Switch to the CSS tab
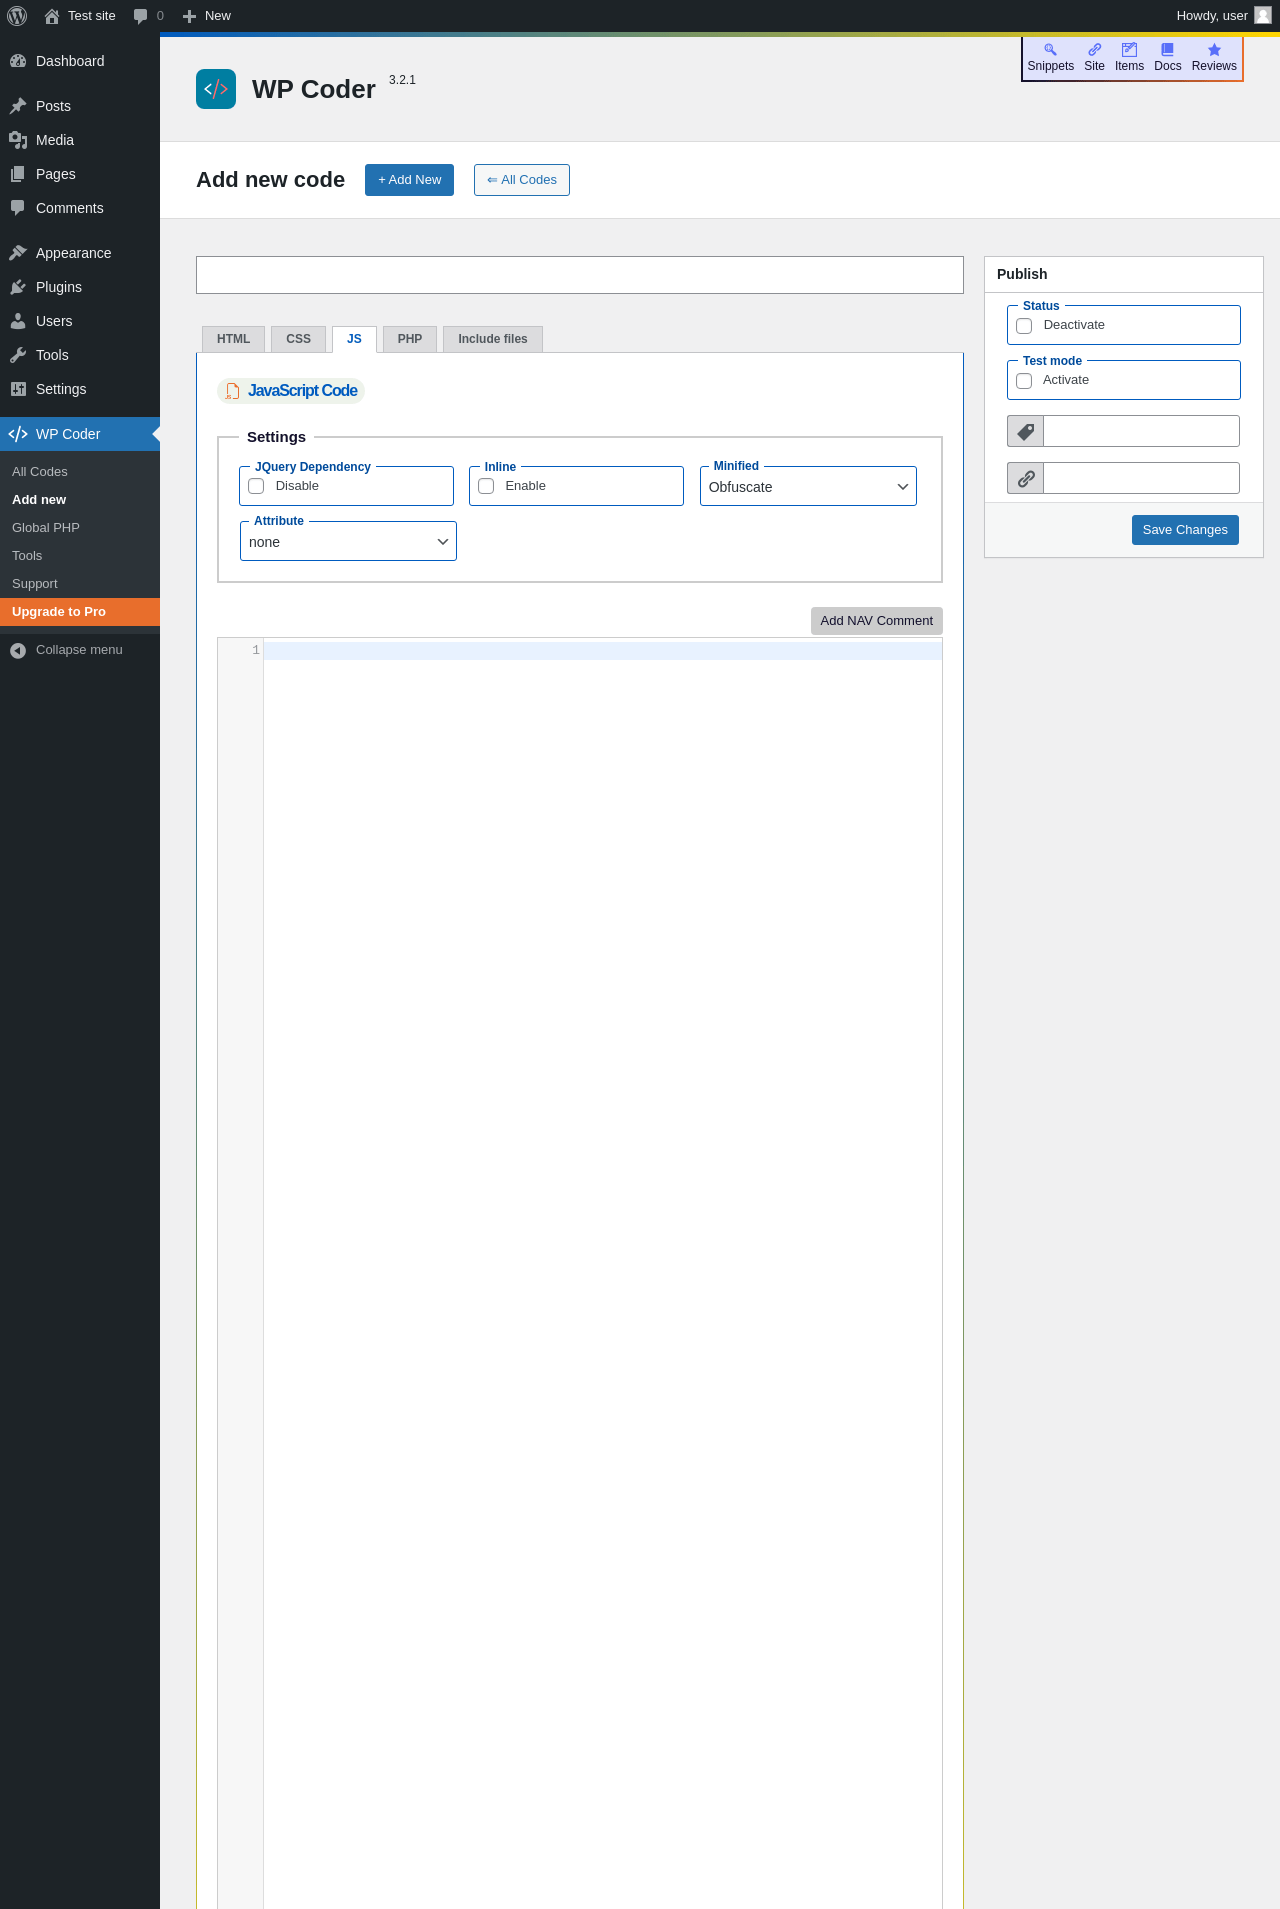1280x1909 pixels. 298,339
